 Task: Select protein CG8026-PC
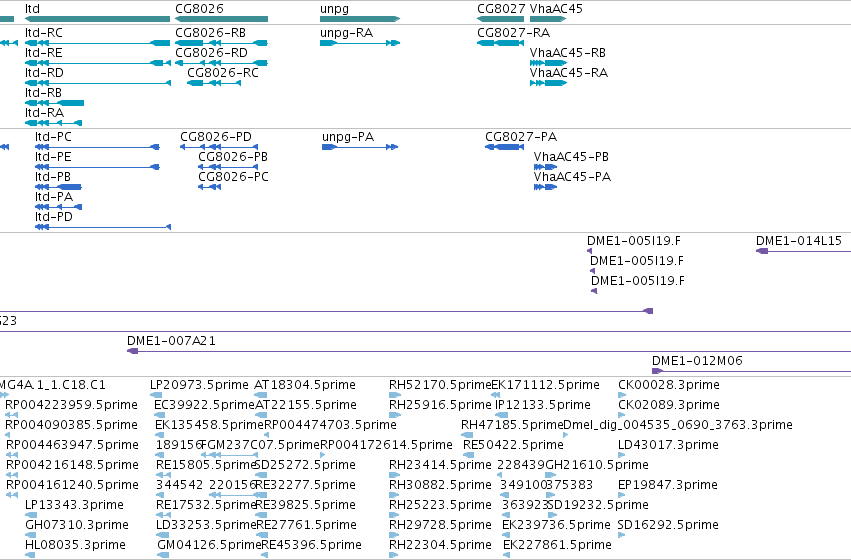(233, 177)
